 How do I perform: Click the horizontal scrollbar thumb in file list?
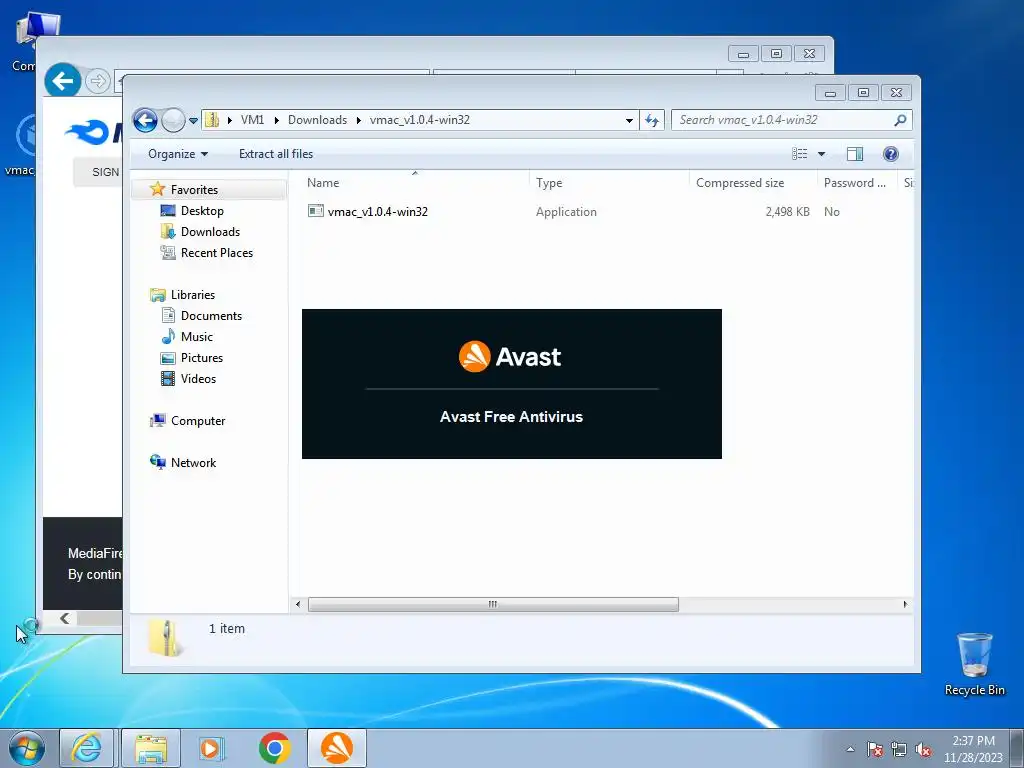click(493, 605)
